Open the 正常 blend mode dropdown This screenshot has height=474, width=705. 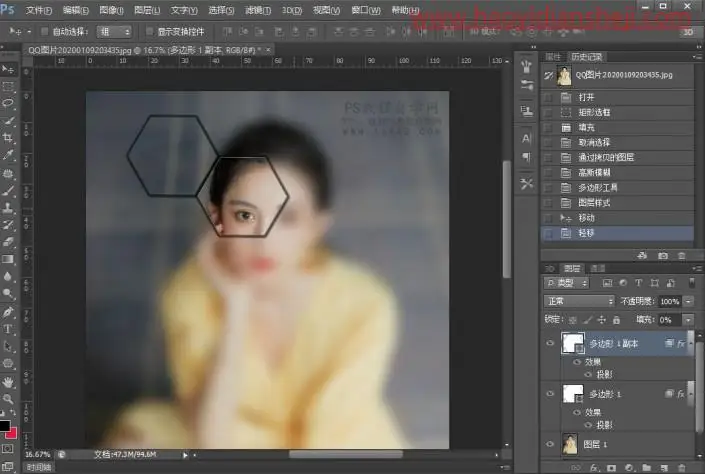[579, 301]
